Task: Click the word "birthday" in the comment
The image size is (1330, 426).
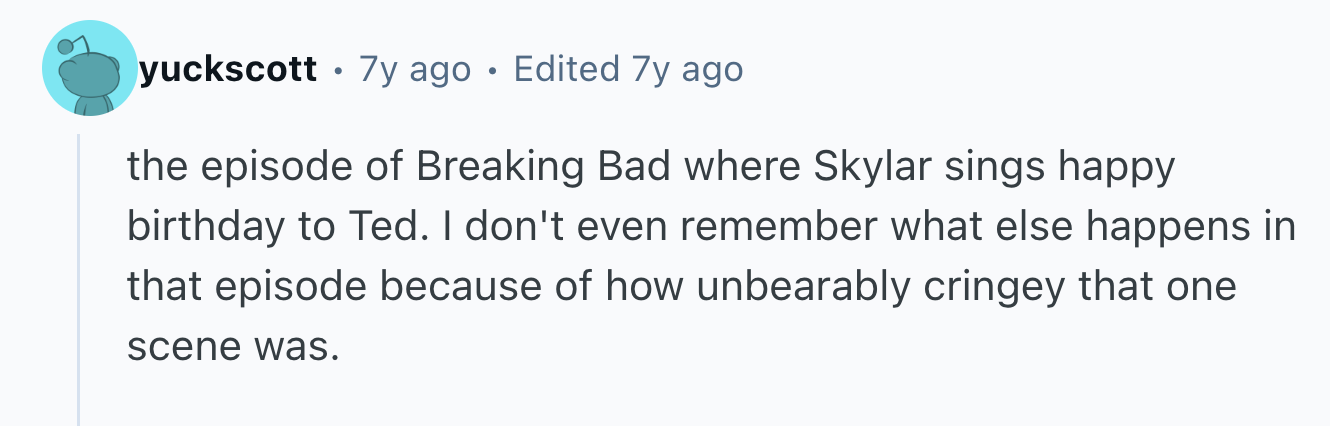Action: [201, 227]
